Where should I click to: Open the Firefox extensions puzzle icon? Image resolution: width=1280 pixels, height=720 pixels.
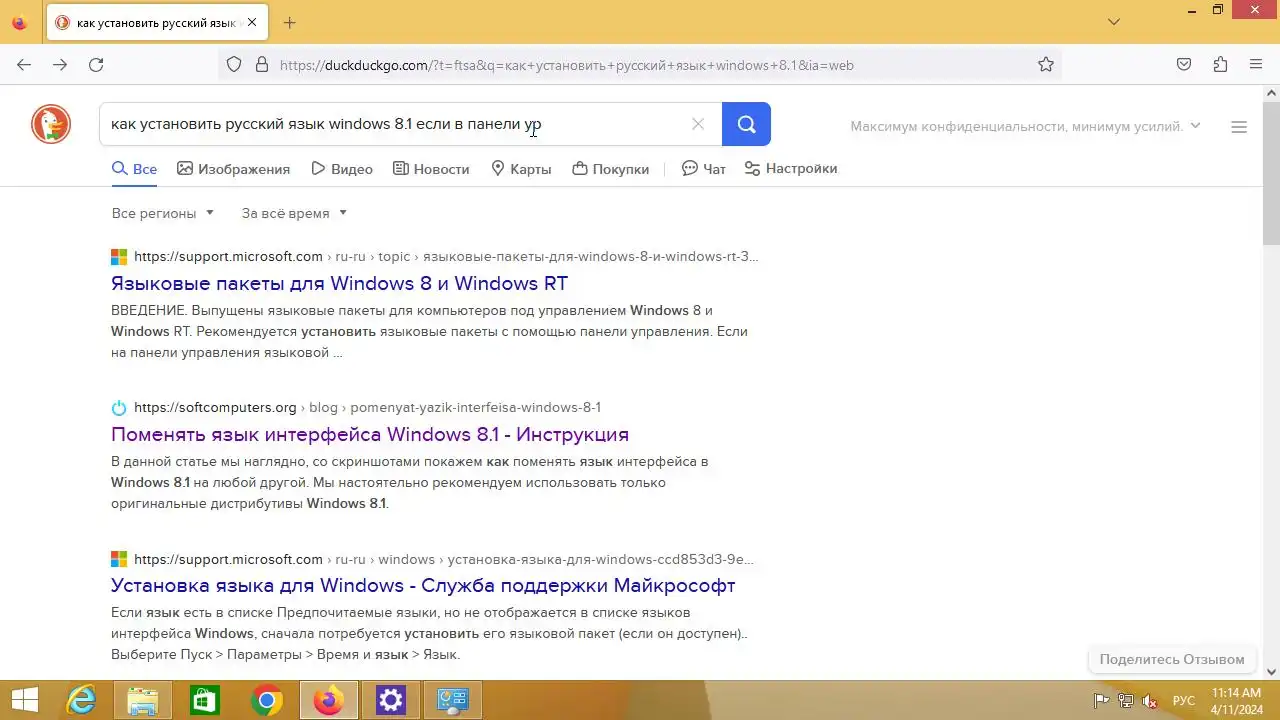[x=1220, y=65]
